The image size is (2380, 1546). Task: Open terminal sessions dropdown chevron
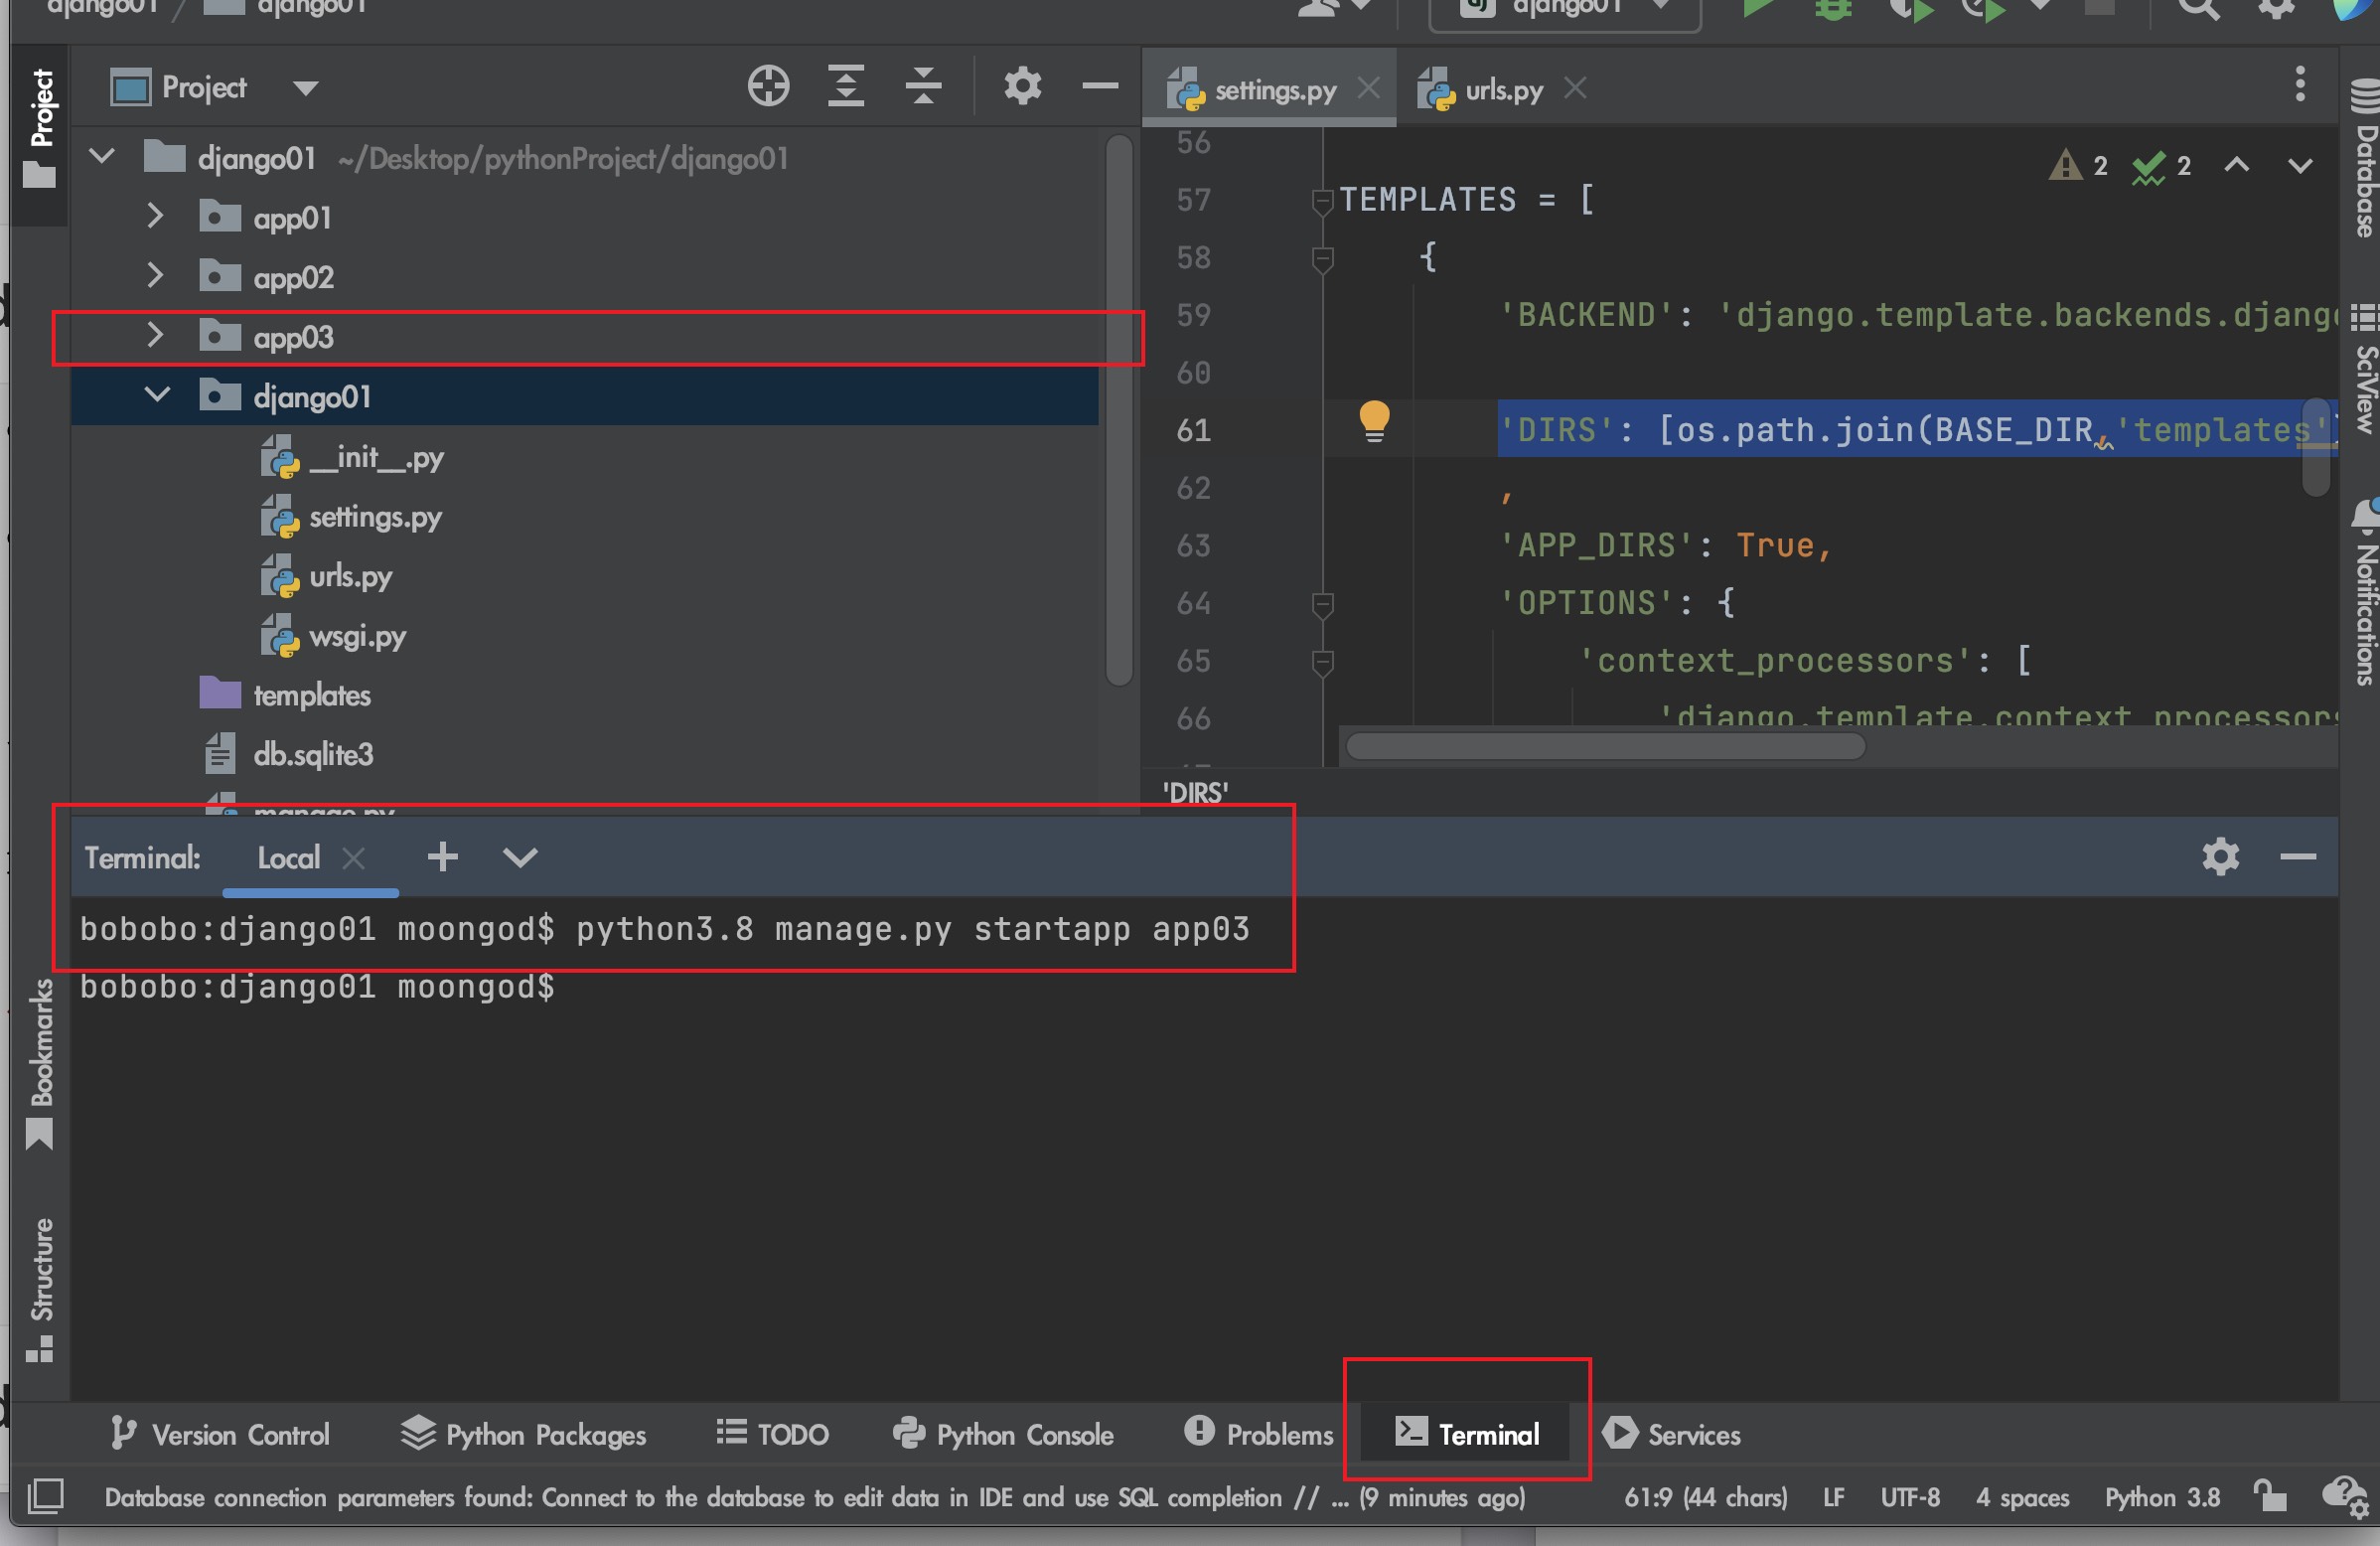coord(520,856)
